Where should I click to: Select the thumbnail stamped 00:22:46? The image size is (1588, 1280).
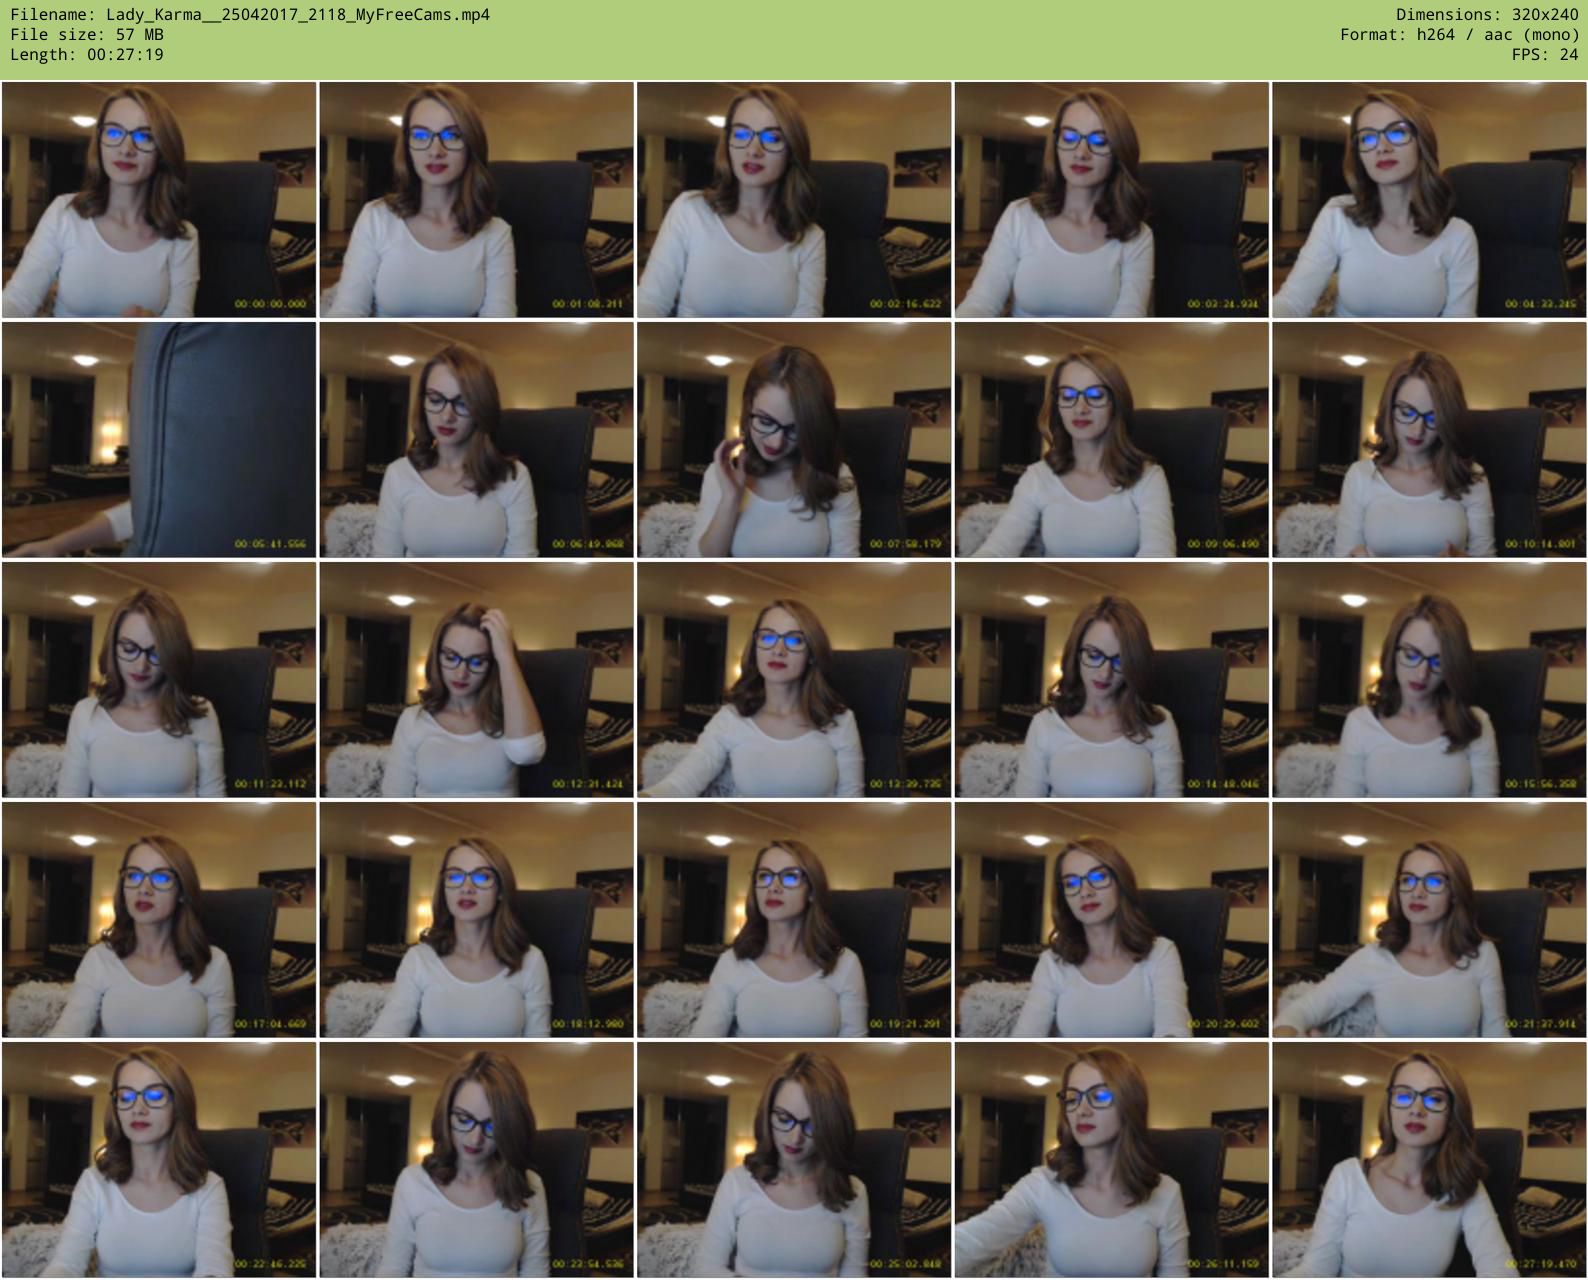(159, 1159)
